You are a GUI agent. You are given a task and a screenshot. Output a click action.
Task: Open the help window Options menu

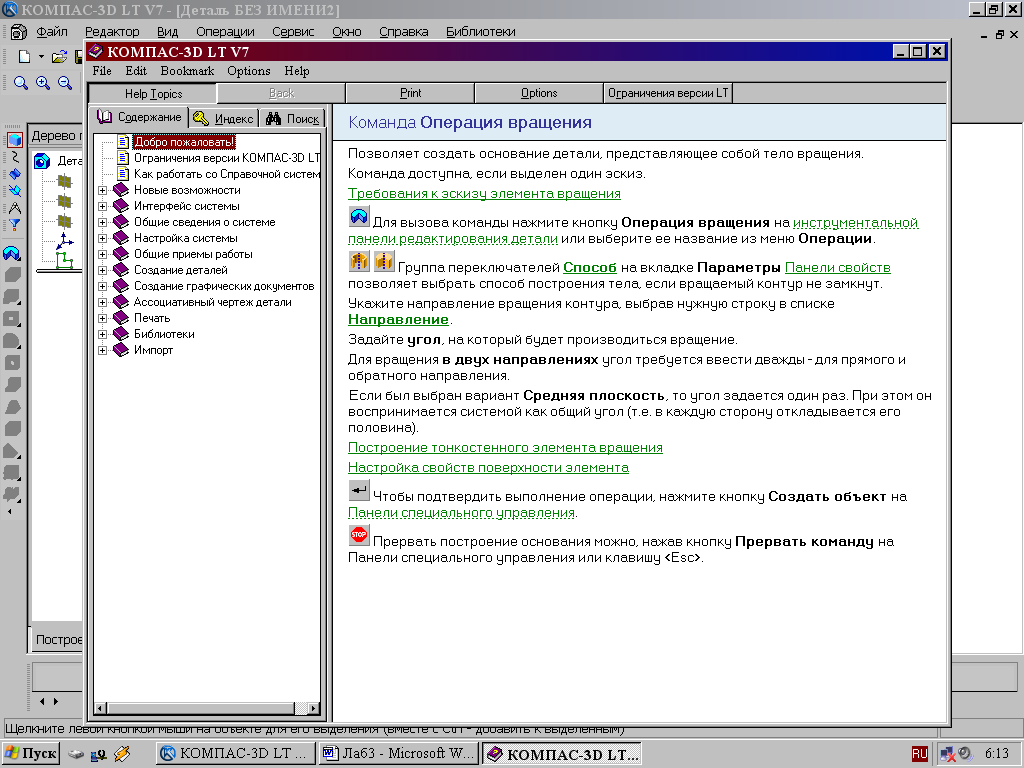click(249, 71)
